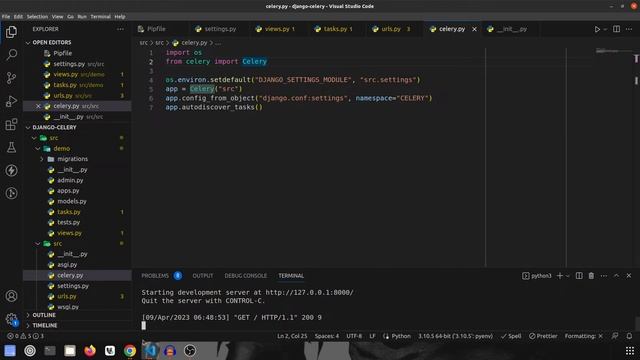Switch to the Output panel tab
The width and height of the screenshot is (640, 360).
click(203, 276)
